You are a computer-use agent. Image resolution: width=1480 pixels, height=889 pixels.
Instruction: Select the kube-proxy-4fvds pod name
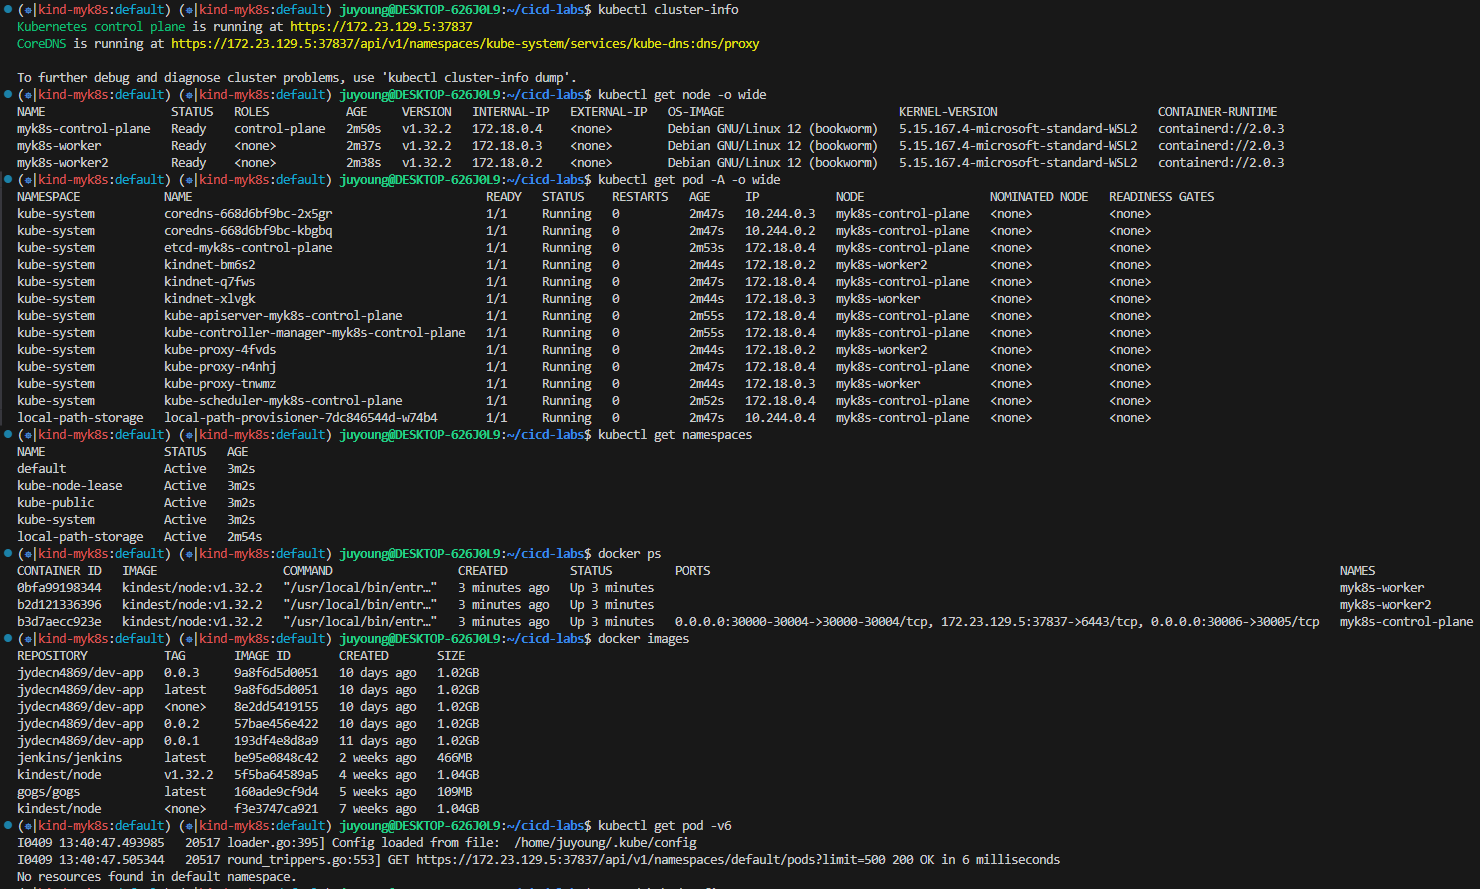coord(220,350)
